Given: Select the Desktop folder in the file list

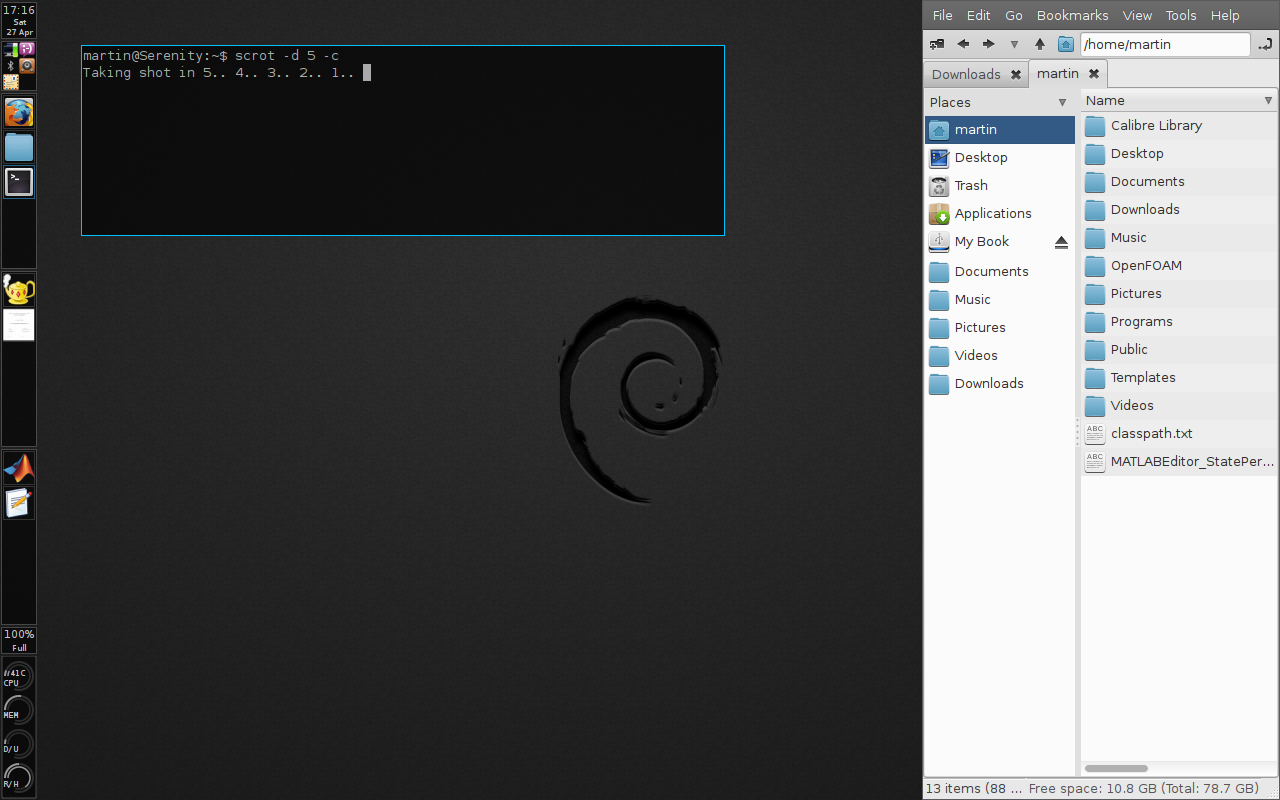Looking at the screenshot, I should click(1179, 154).
